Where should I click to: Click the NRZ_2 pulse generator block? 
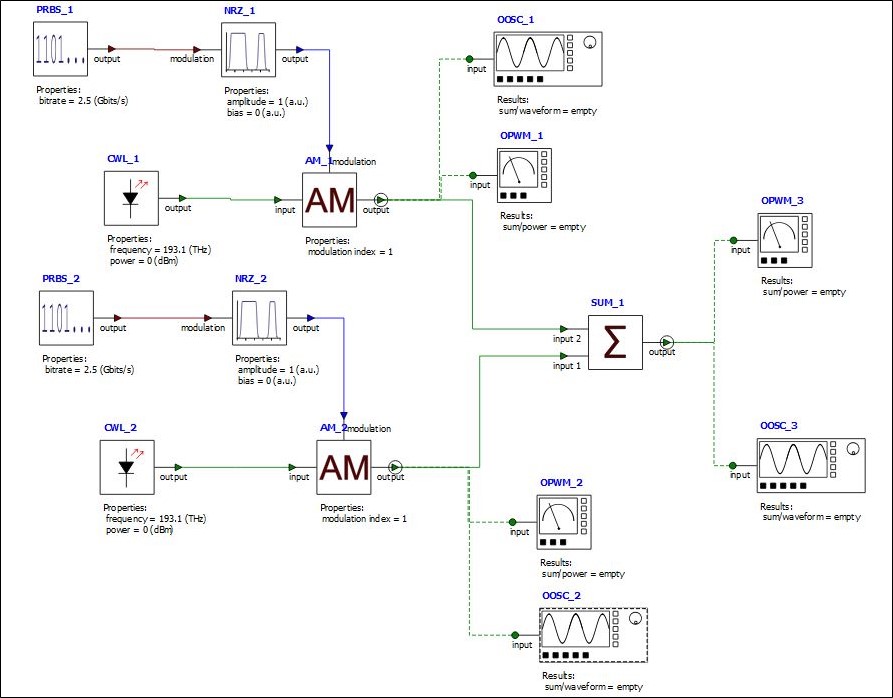click(259, 318)
